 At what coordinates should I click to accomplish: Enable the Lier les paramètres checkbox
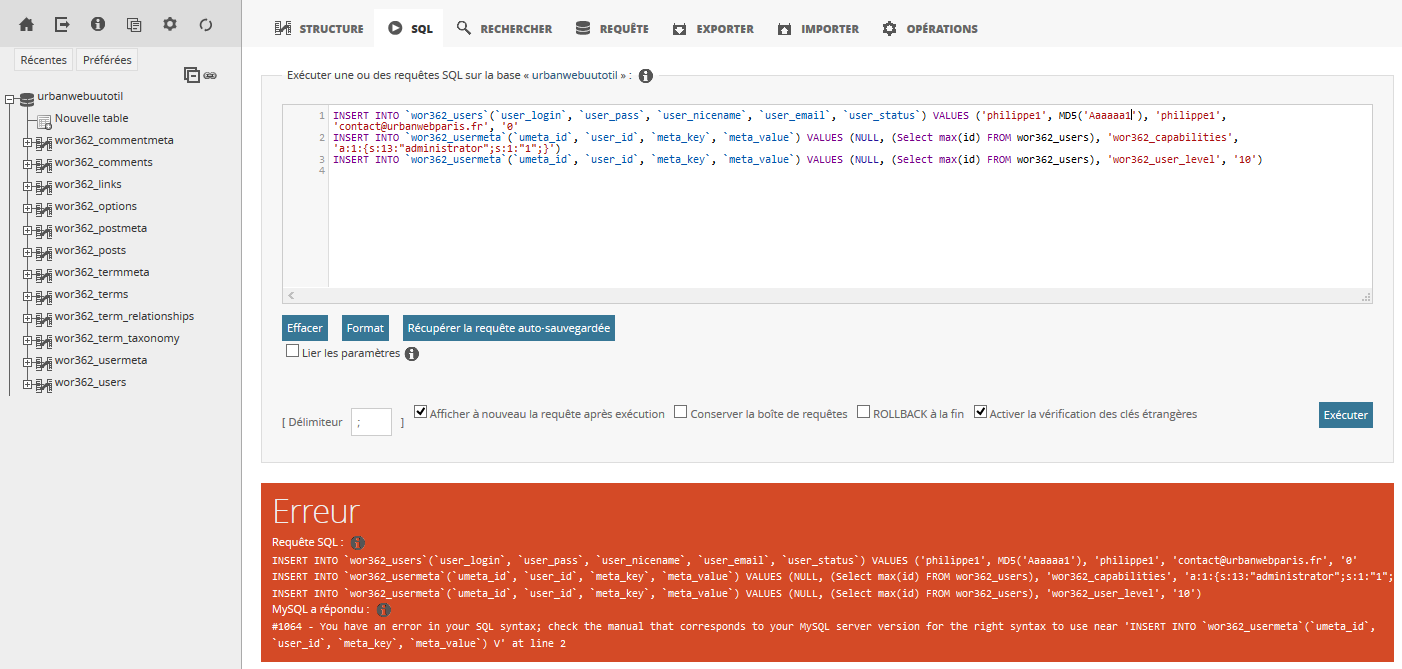click(292, 351)
